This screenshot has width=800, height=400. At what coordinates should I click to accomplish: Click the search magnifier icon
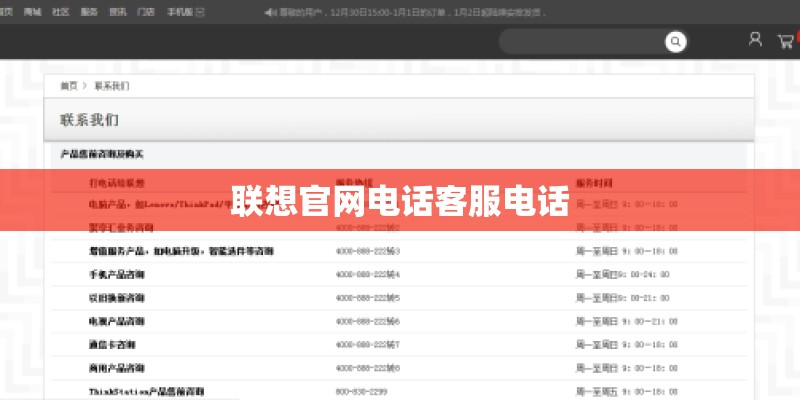tap(675, 41)
